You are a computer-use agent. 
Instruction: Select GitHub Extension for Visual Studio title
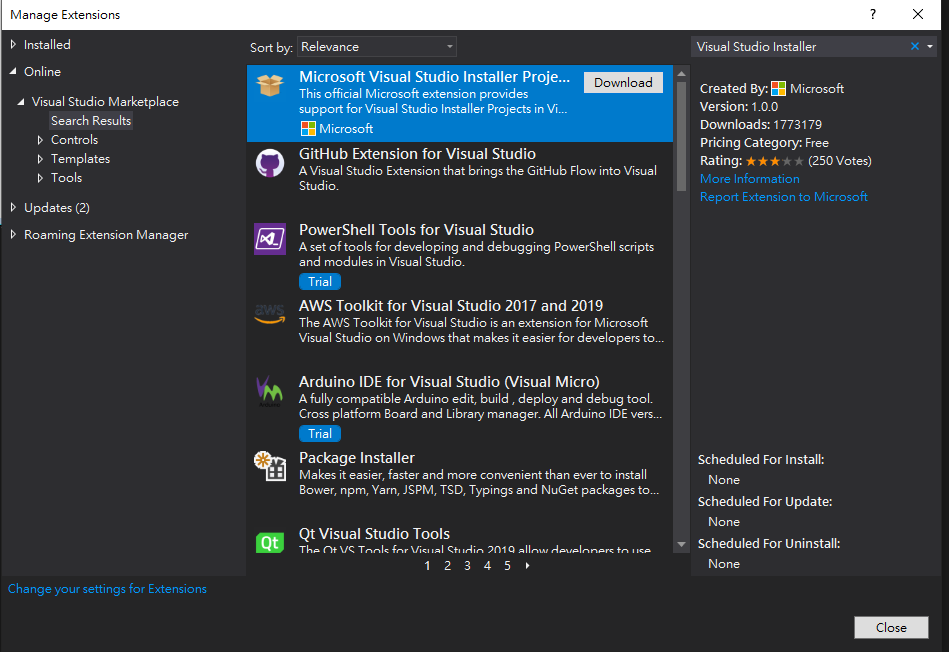(x=417, y=154)
